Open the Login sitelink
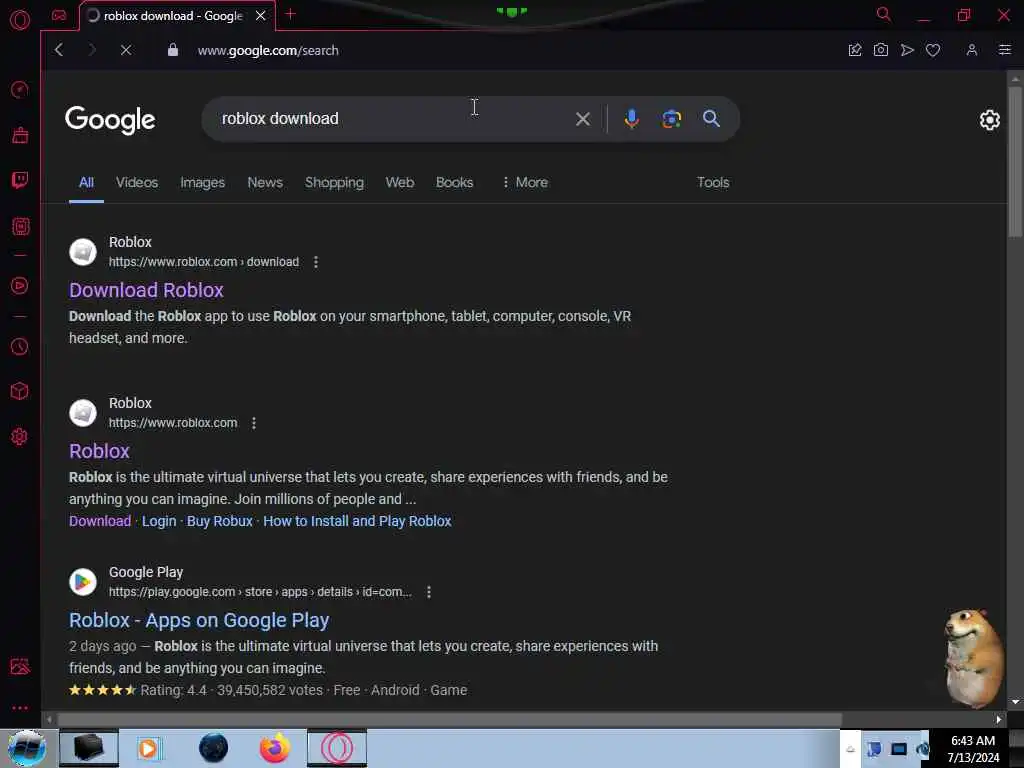 click(159, 521)
